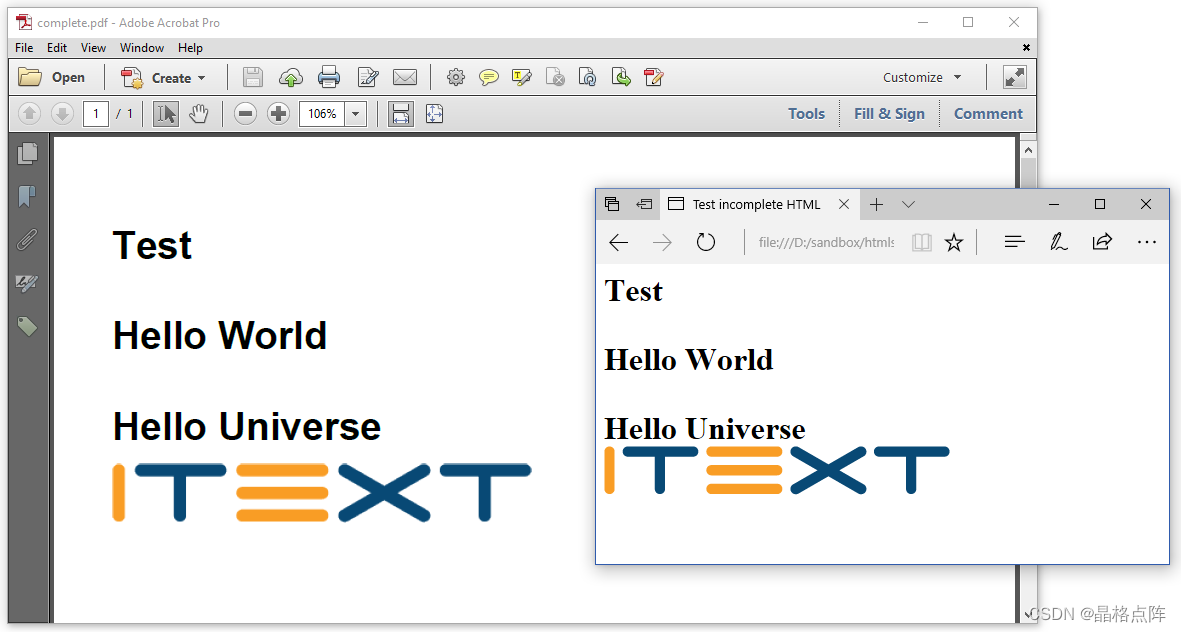Open the Edge Hub lines icon

(x=1015, y=243)
